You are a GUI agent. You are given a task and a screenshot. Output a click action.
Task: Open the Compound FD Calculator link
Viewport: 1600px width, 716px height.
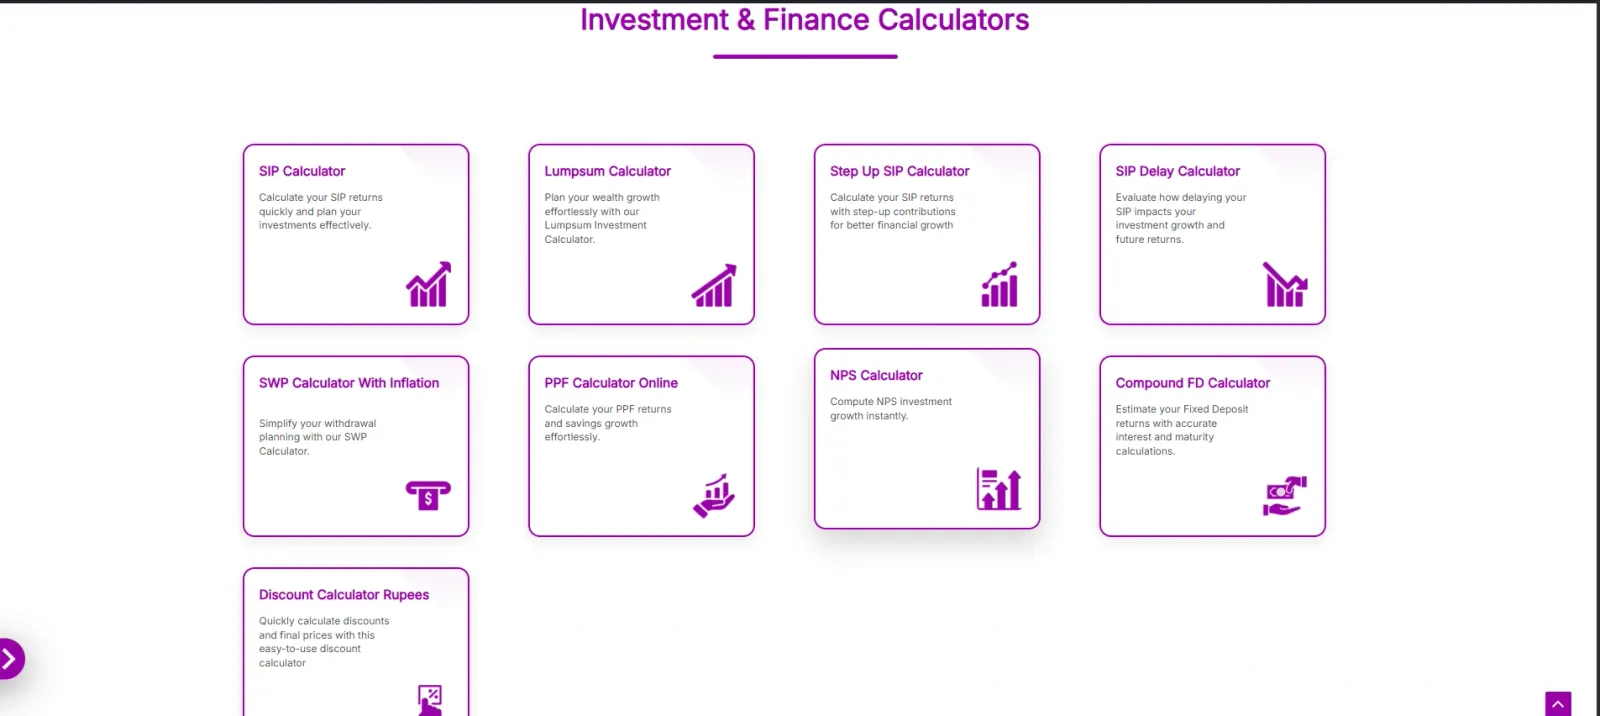coord(1193,383)
